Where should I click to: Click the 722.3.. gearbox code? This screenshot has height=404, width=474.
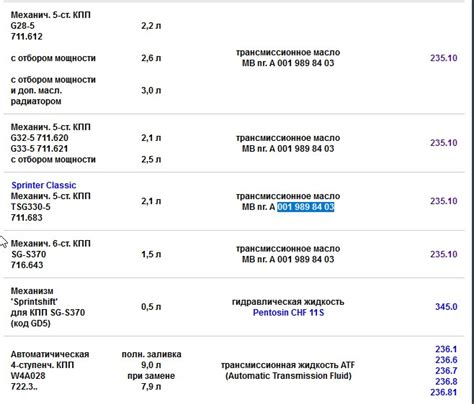[24, 387]
